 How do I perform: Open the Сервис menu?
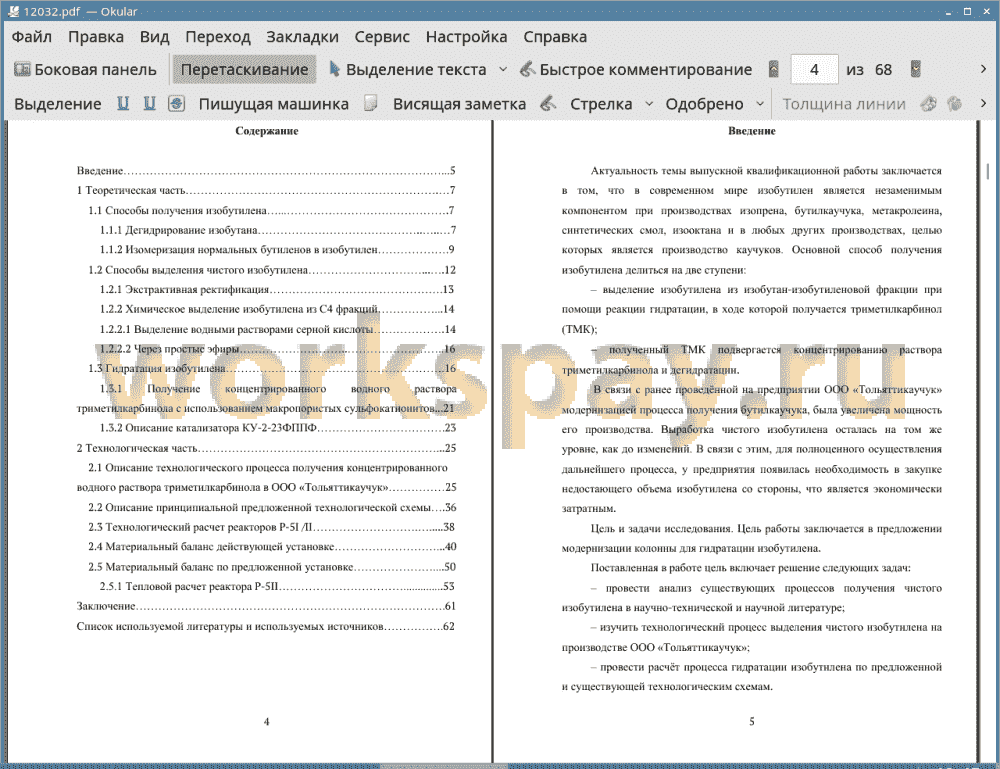click(x=382, y=37)
